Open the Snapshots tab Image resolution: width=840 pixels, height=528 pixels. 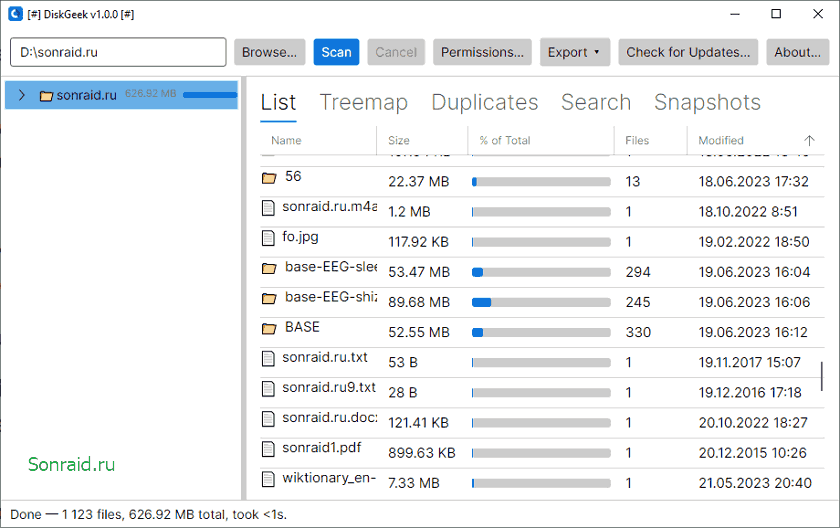pyautogui.click(x=707, y=102)
